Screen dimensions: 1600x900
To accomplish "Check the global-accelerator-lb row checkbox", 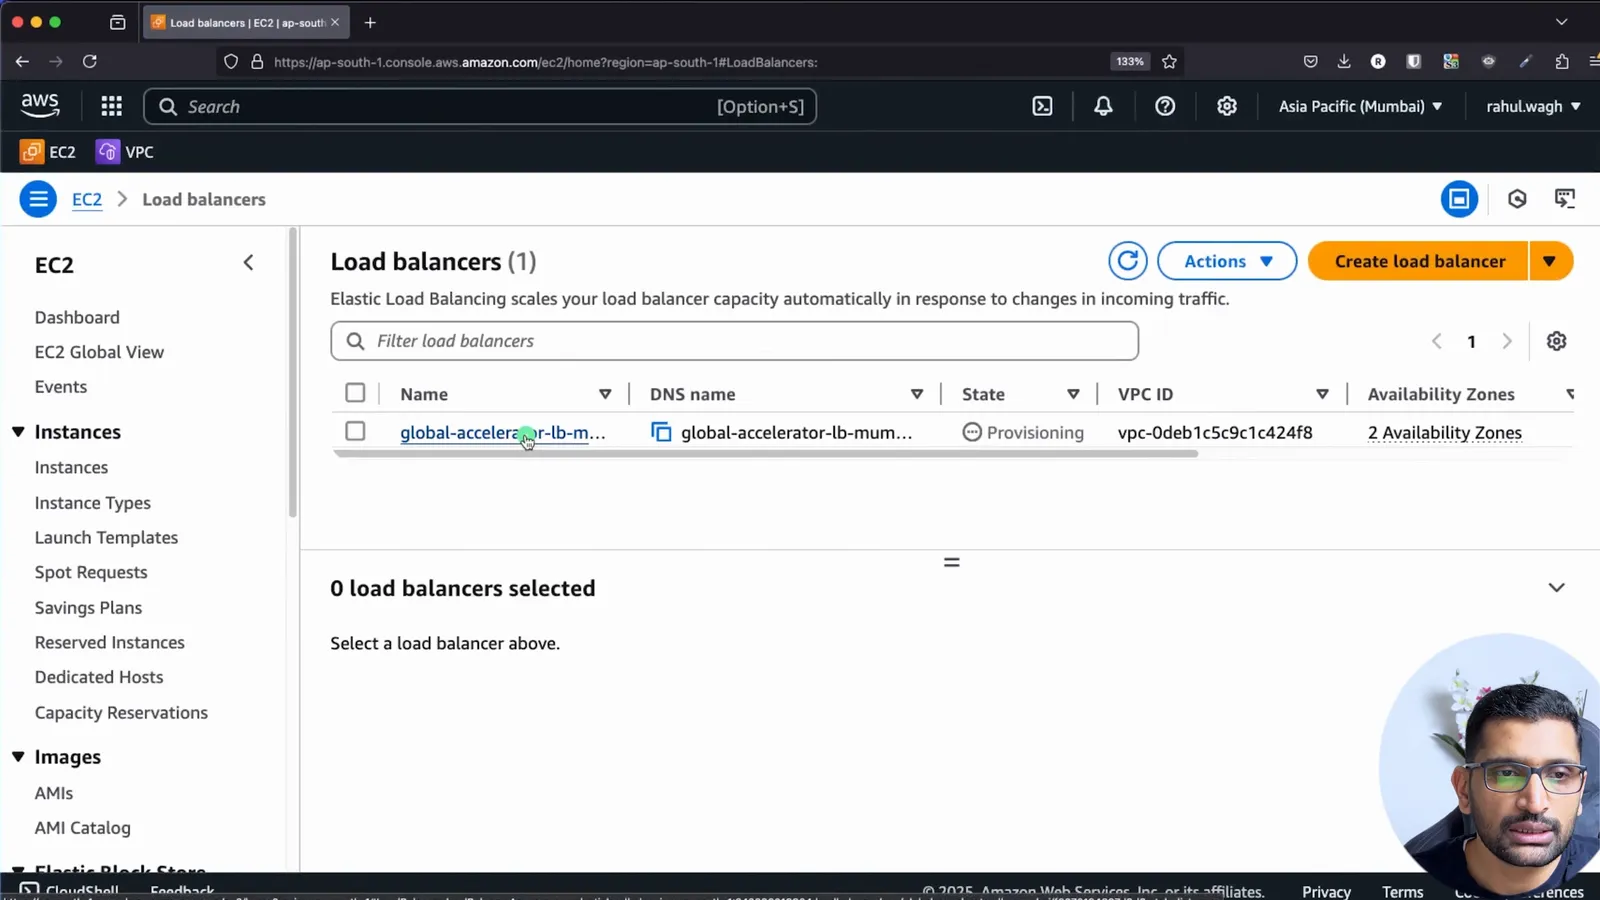I will 355,431.
